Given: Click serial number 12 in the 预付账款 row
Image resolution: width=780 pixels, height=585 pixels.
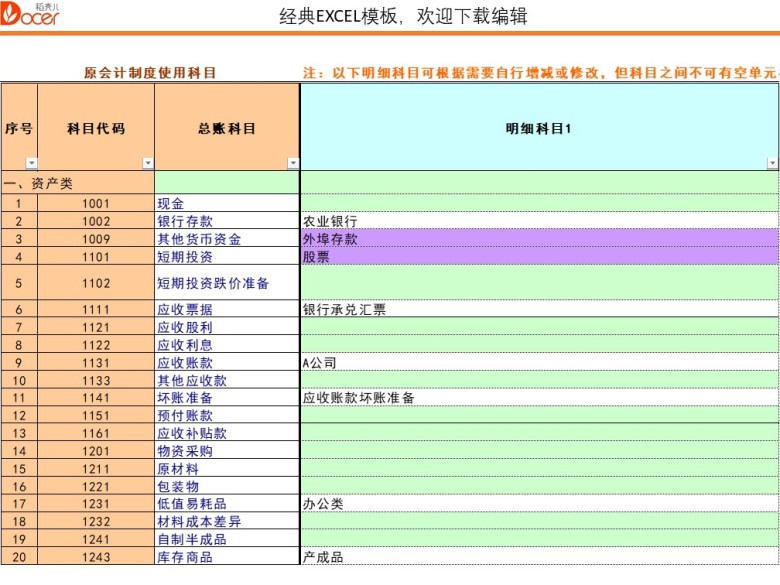Looking at the screenshot, I should 19,415.
